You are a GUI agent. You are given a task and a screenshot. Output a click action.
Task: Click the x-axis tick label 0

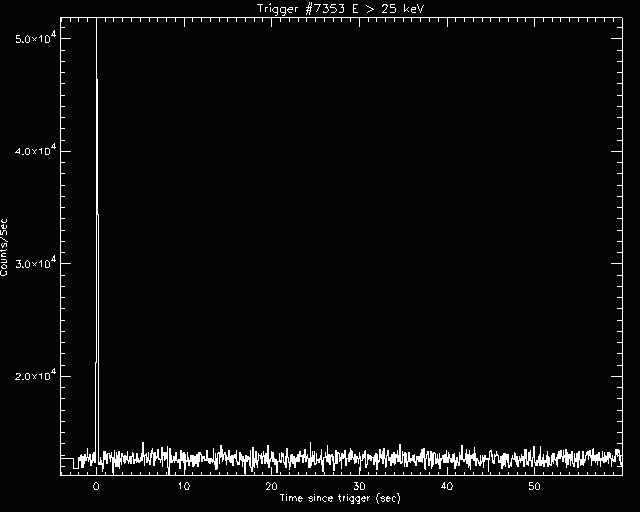click(96, 486)
